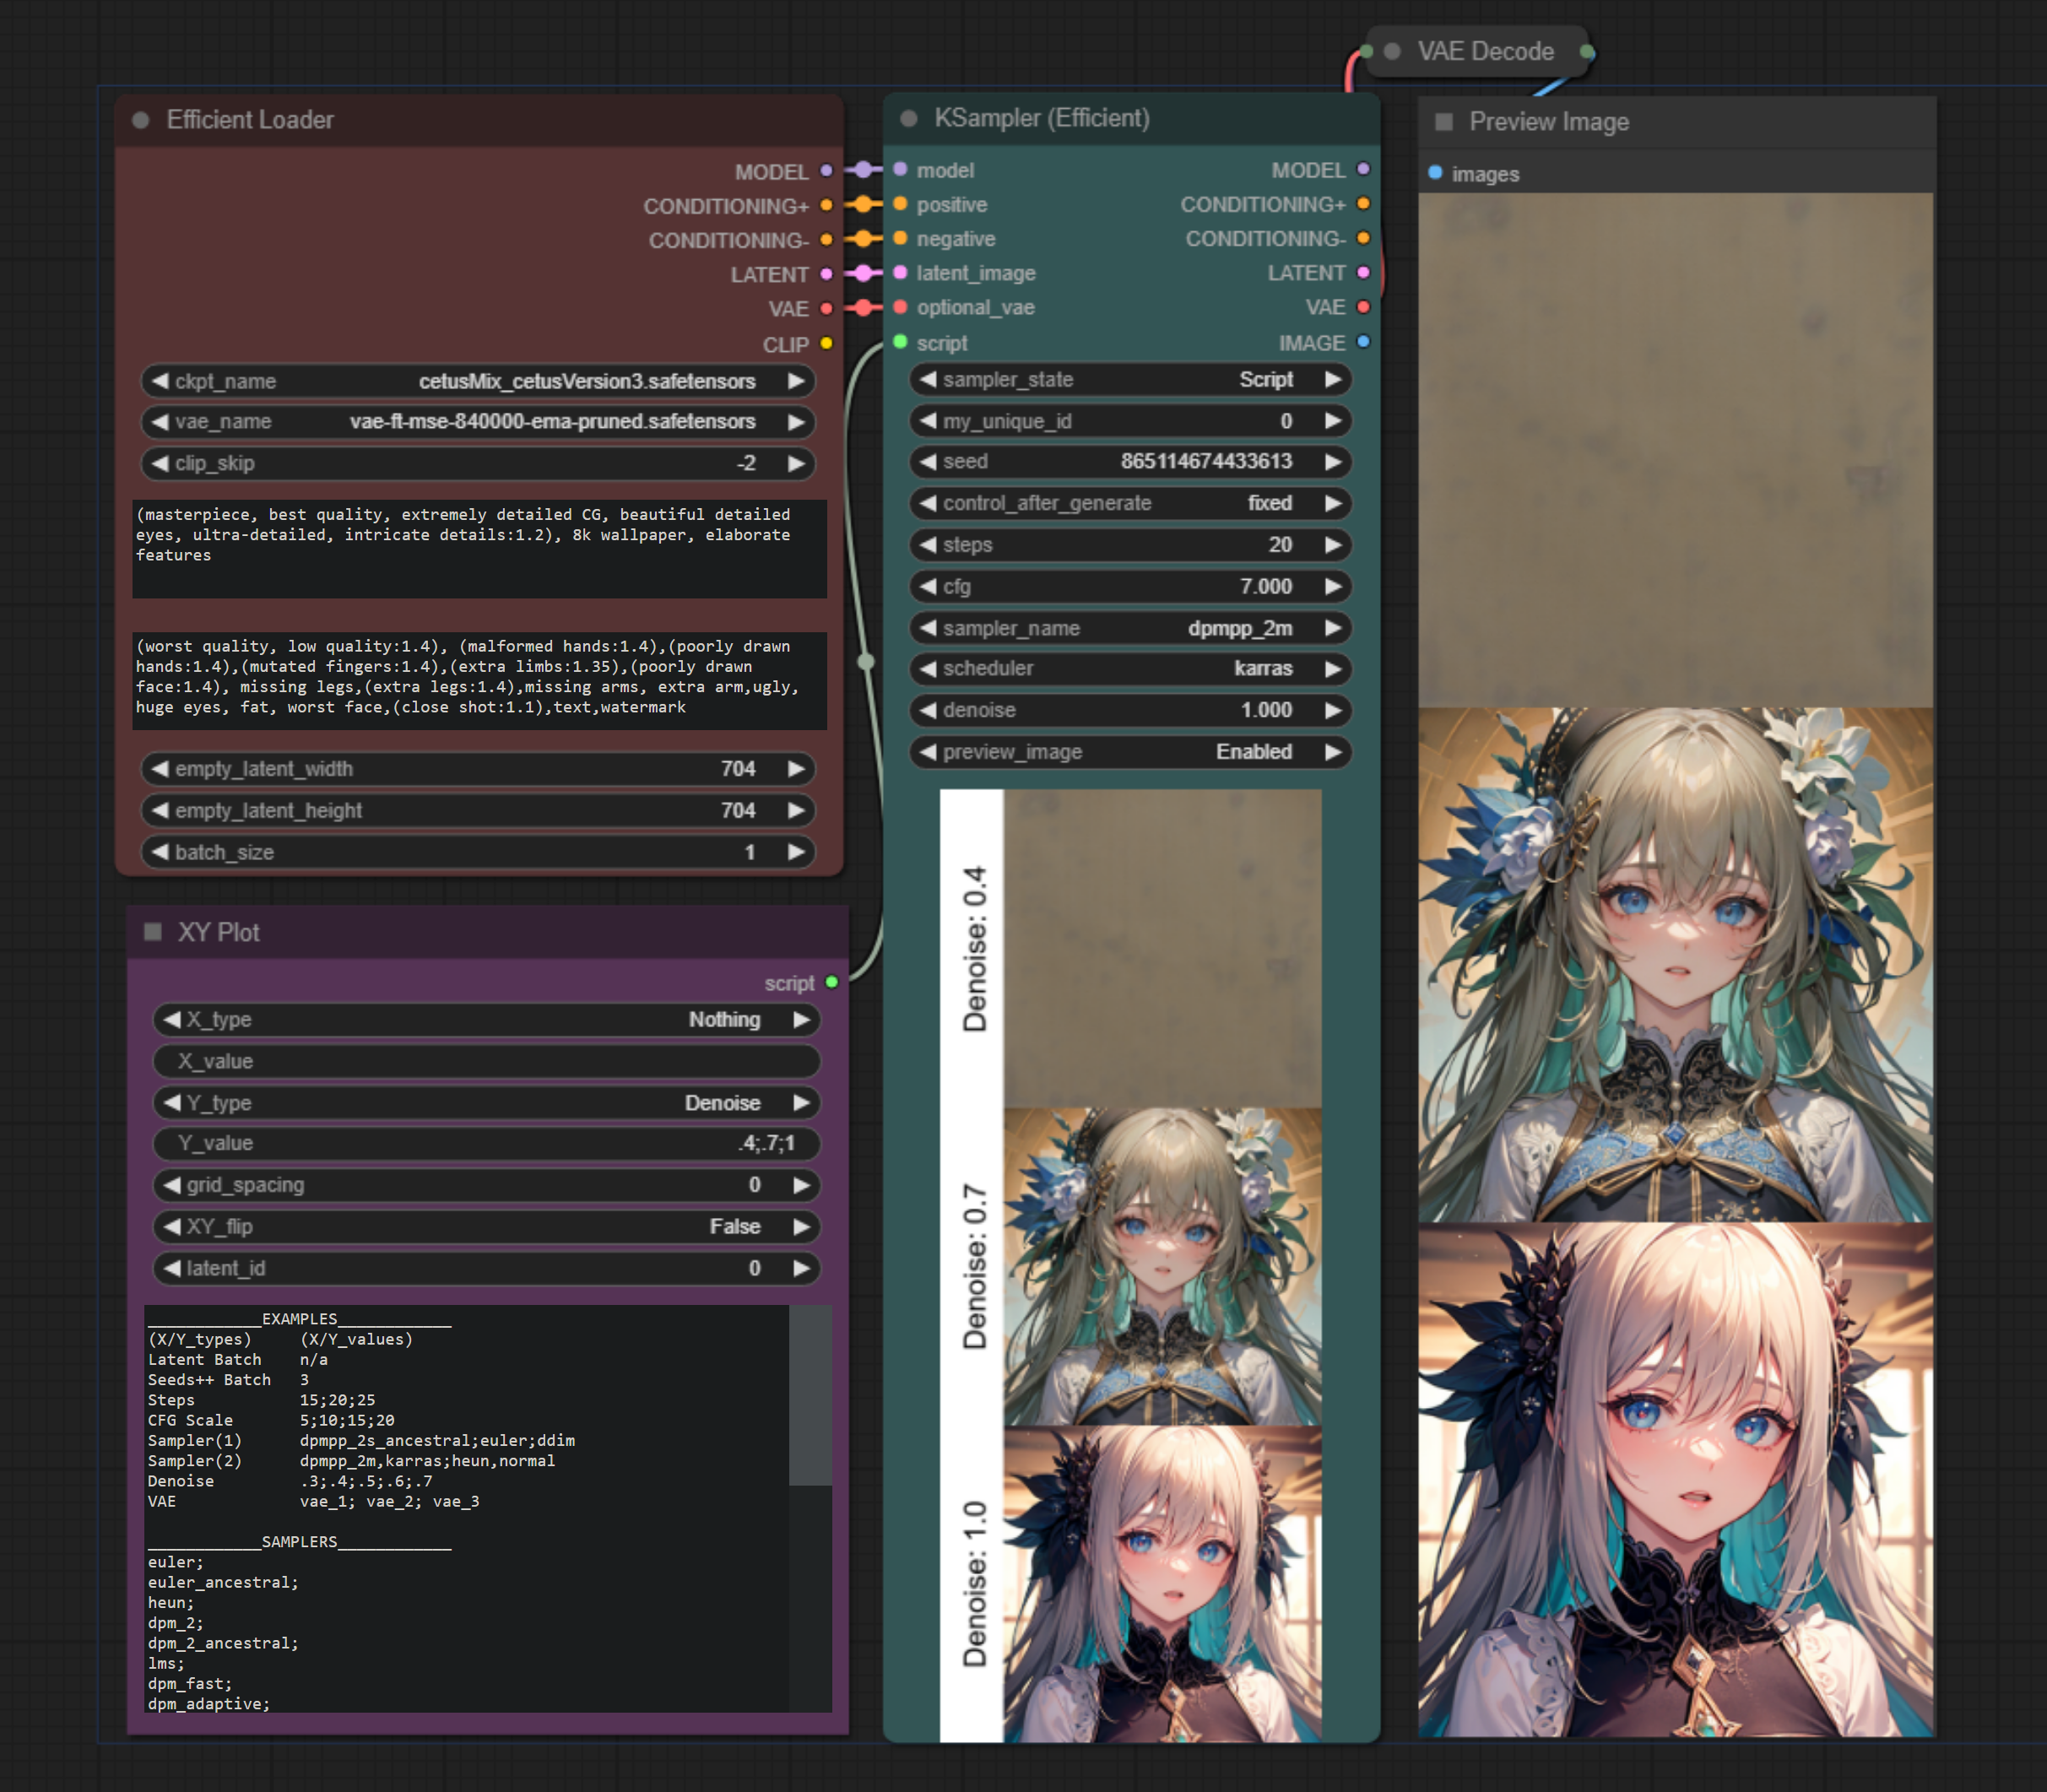Click the XY Plot node collapse square
Image resolution: width=2047 pixels, height=1792 pixels.
(153, 932)
